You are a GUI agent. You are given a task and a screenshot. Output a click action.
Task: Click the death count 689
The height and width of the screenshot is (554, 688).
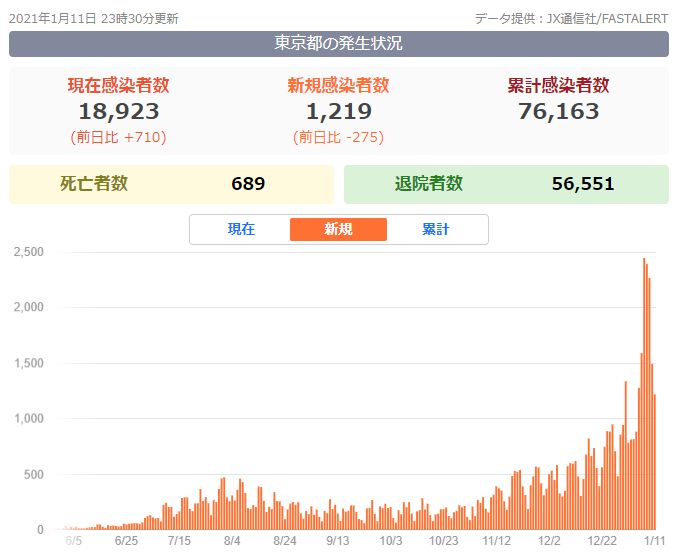(248, 184)
